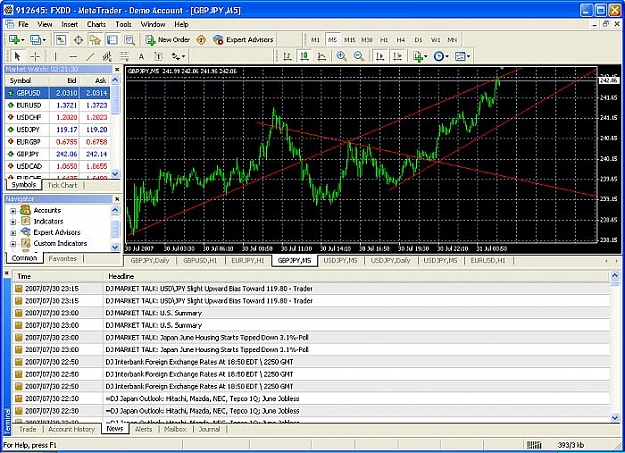Switch chart to Line Chart style

tap(322, 56)
